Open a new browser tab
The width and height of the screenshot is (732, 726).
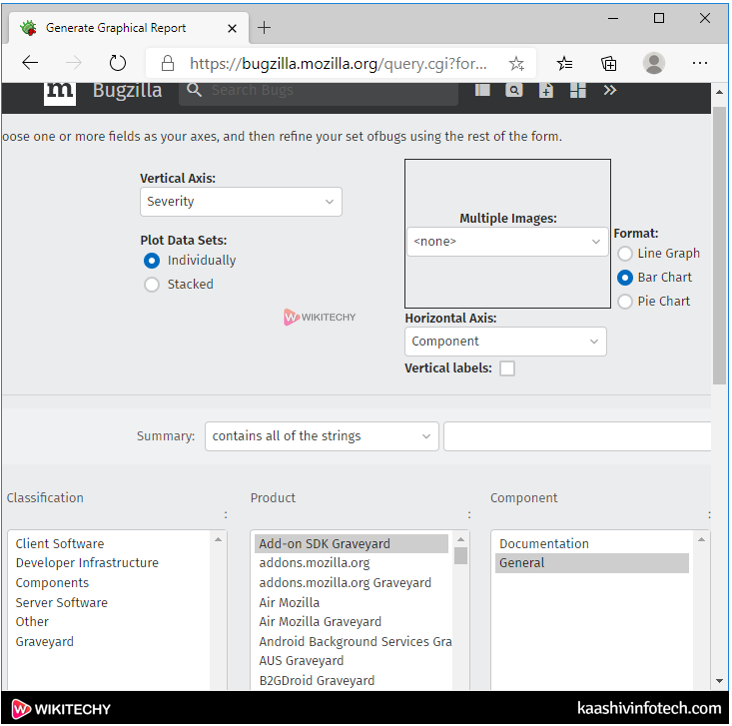[x=265, y=27]
